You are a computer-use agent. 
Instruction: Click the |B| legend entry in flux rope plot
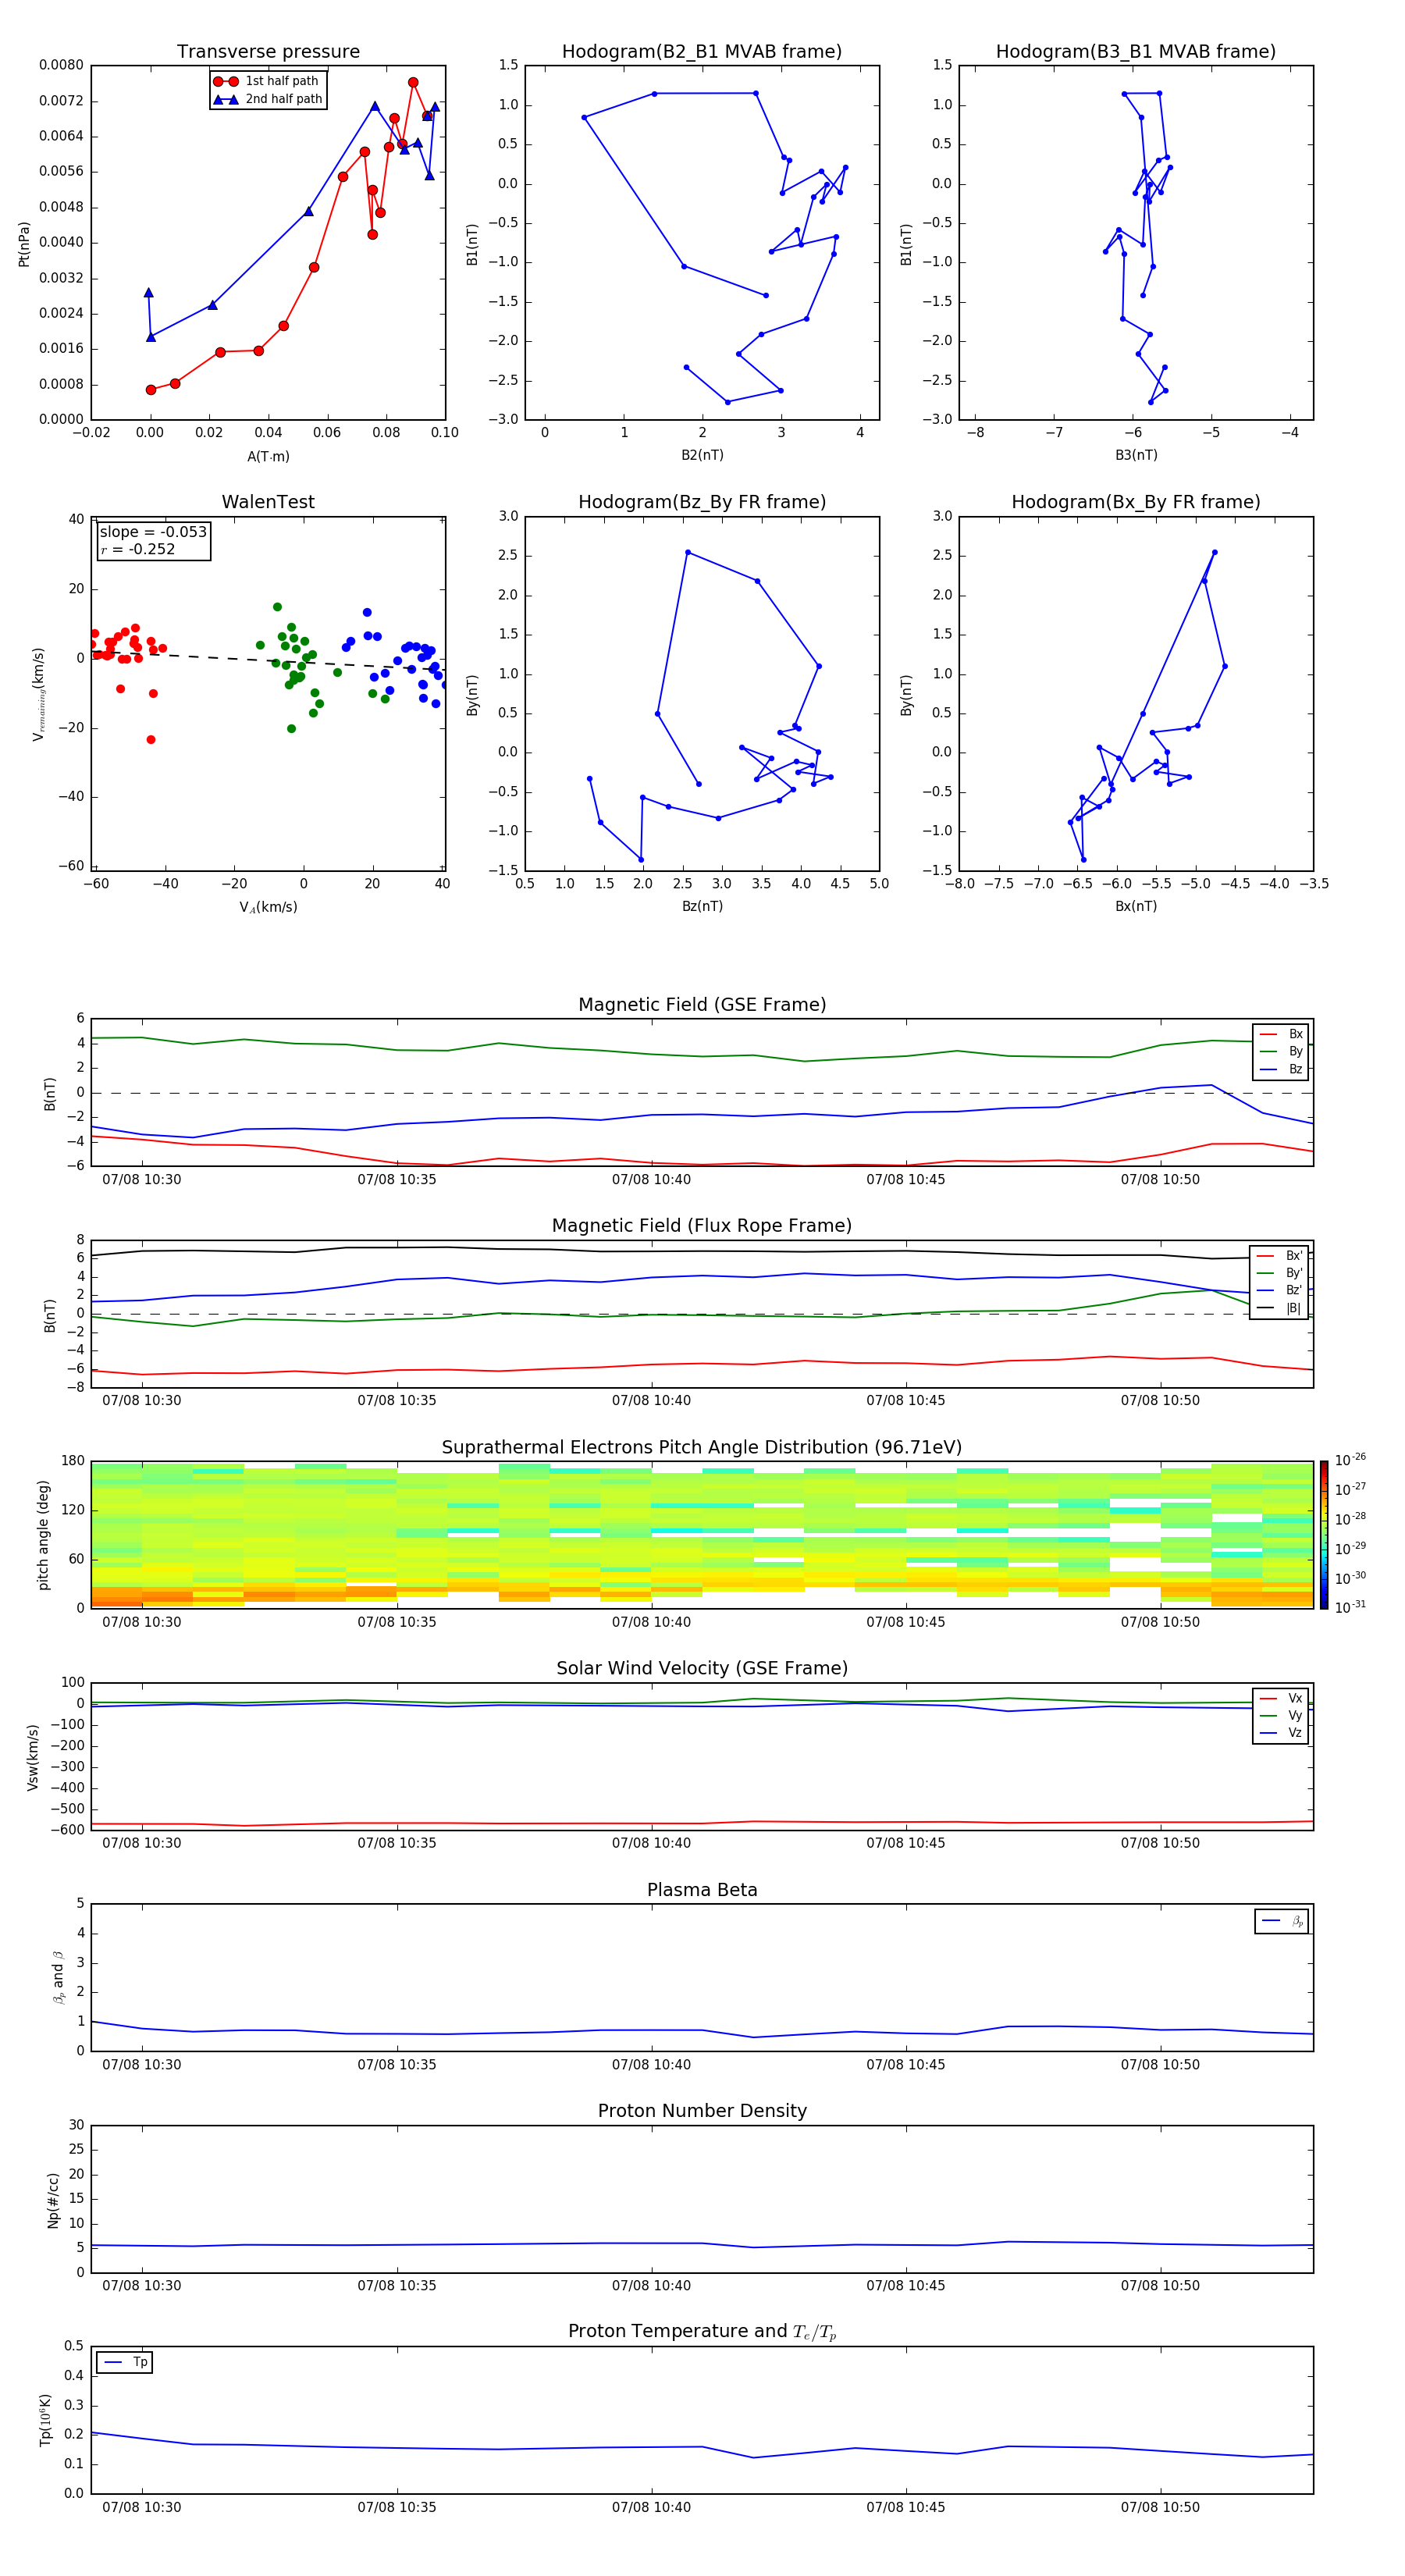(x=1279, y=1308)
